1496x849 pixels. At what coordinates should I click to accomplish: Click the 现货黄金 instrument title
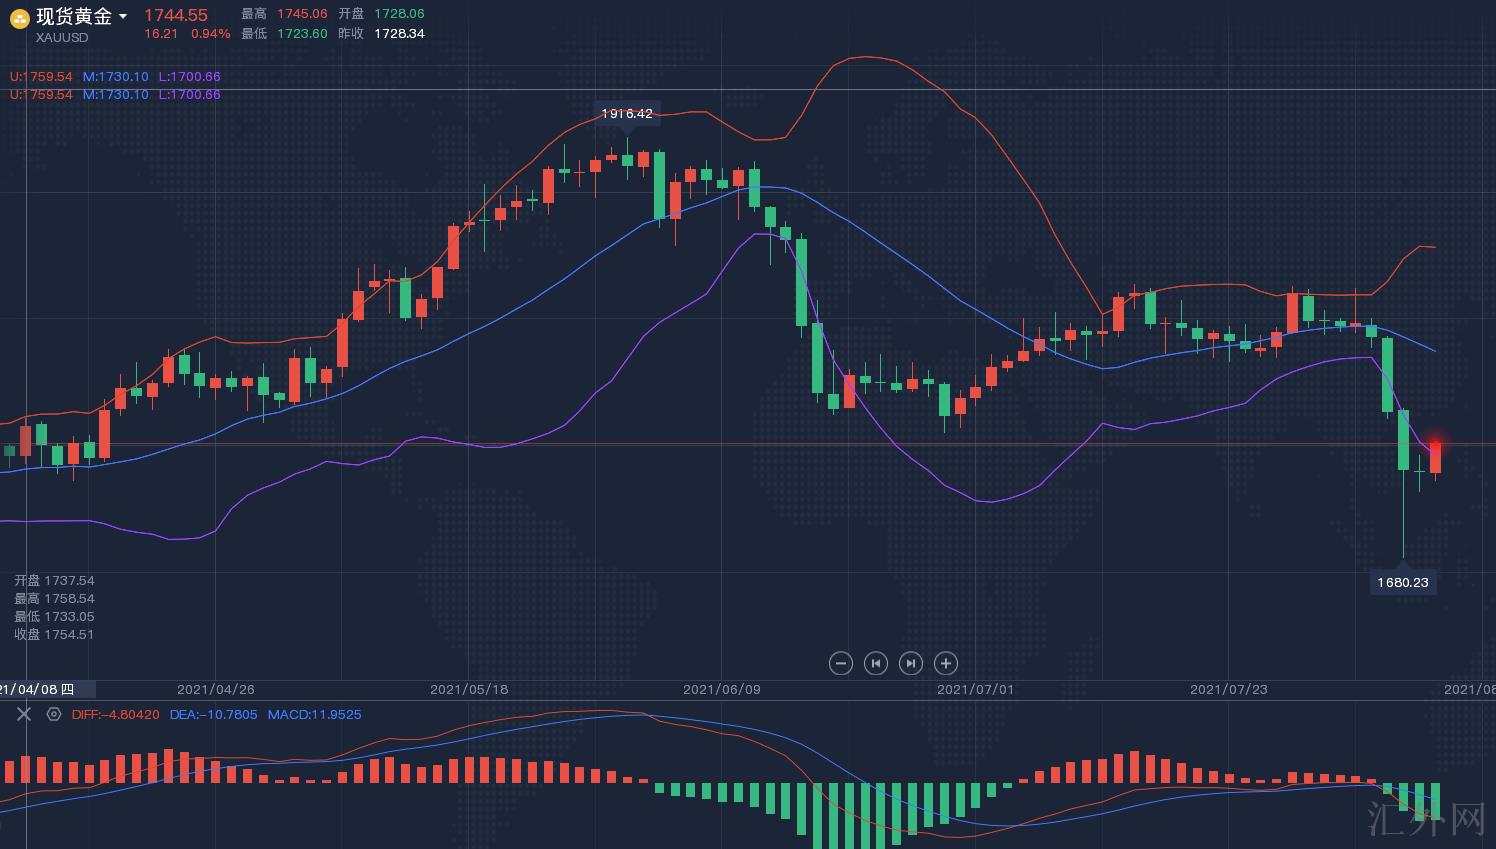pos(73,16)
